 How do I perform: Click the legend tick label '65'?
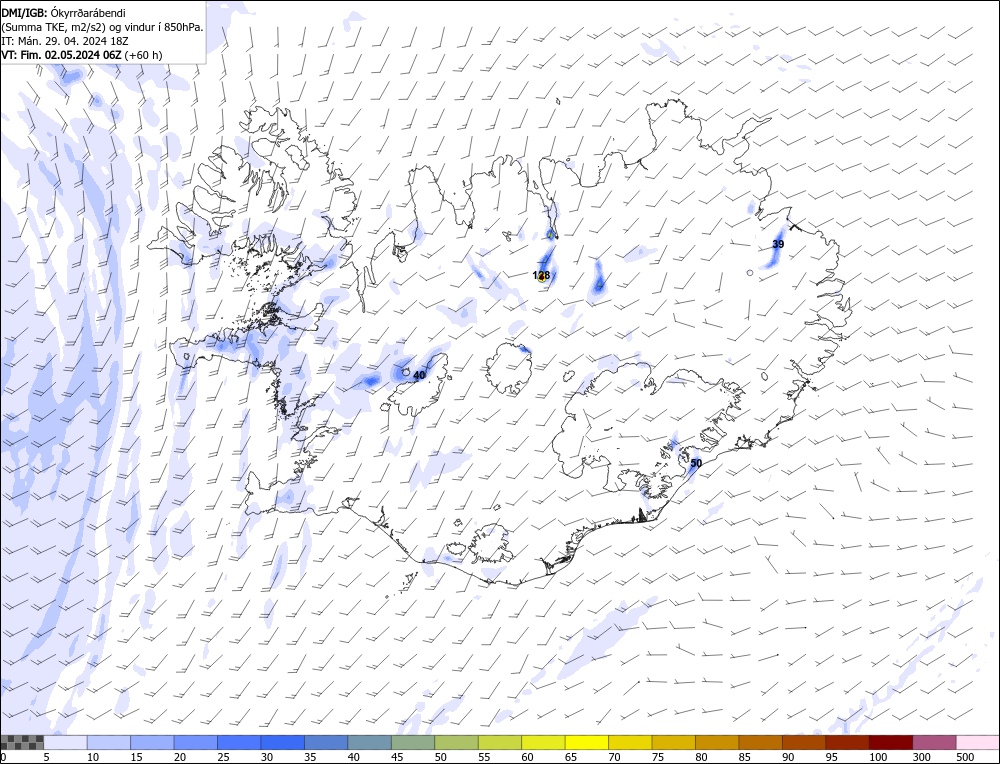(571, 757)
